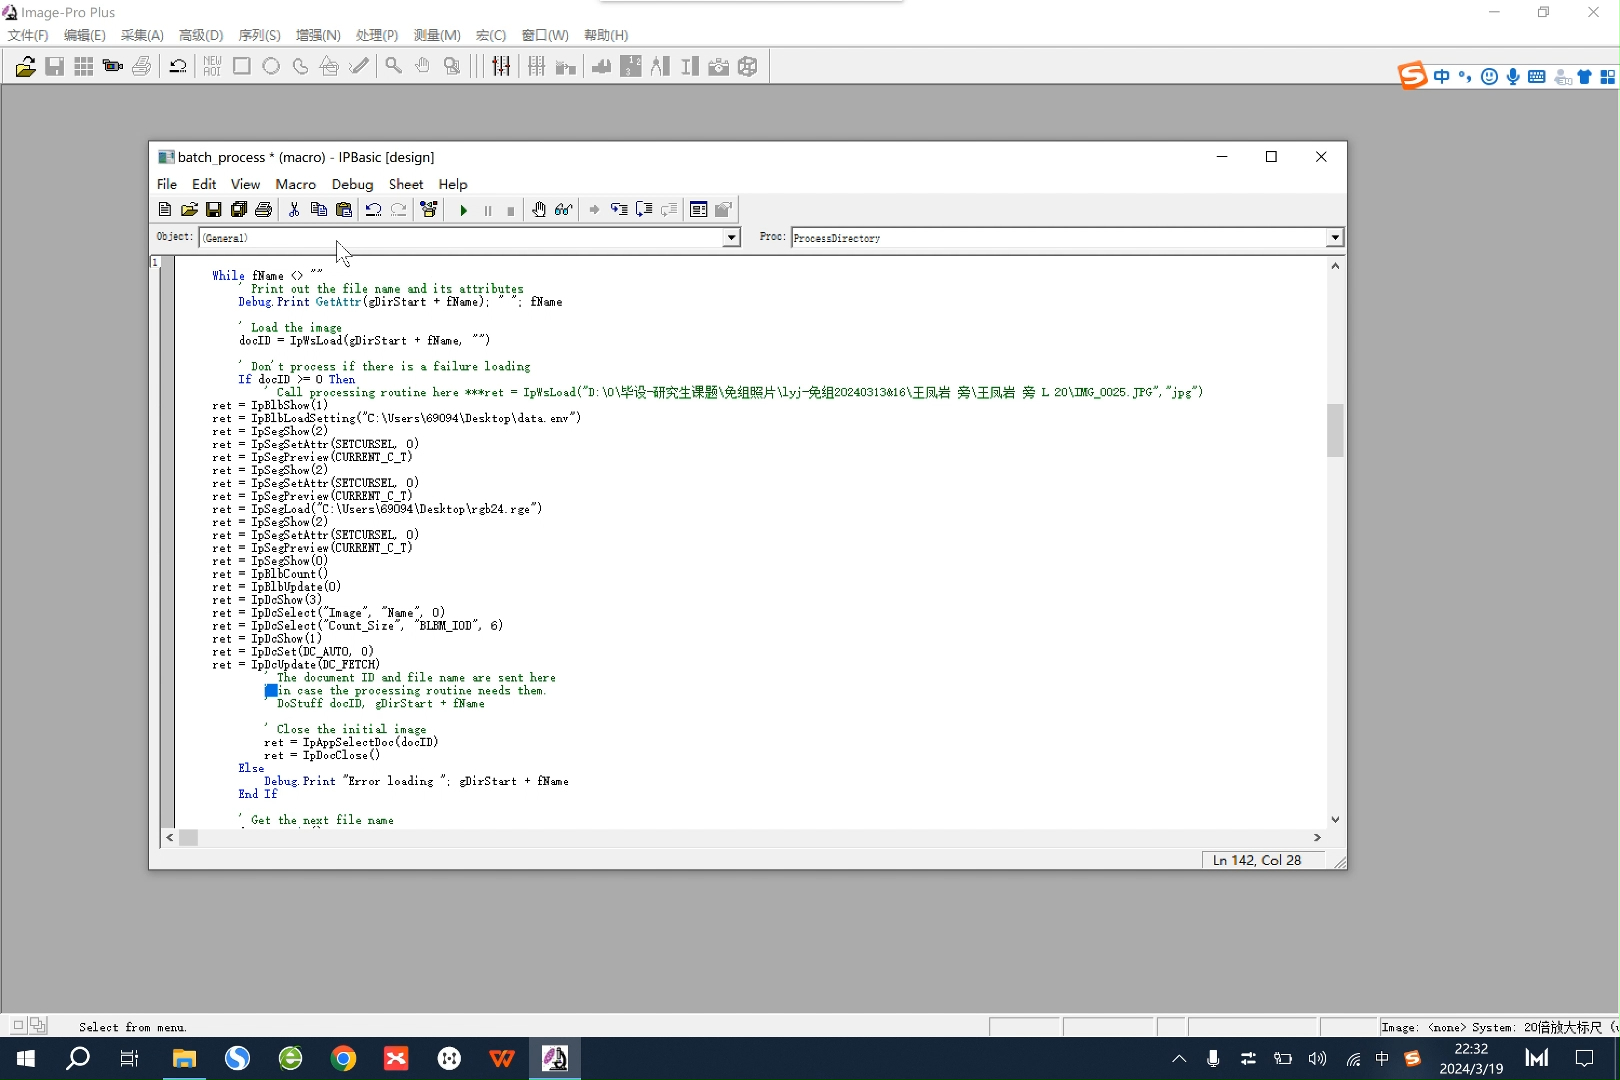1620x1080 pixels.
Task: Click the ProcessDirectory Proc field
Action: pos(1059,238)
